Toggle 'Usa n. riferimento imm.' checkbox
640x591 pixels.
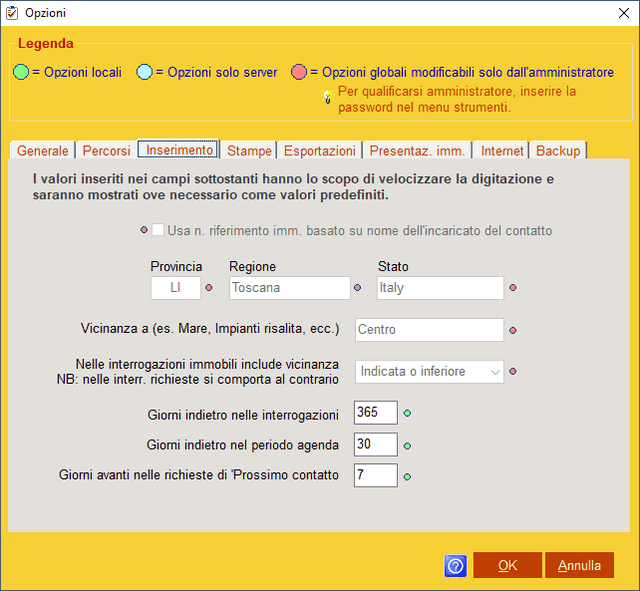158,231
